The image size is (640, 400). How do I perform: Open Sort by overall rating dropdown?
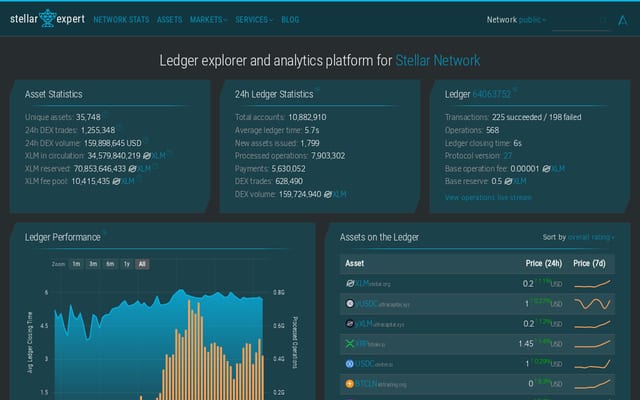pyautogui.click(x=591, y=237)
